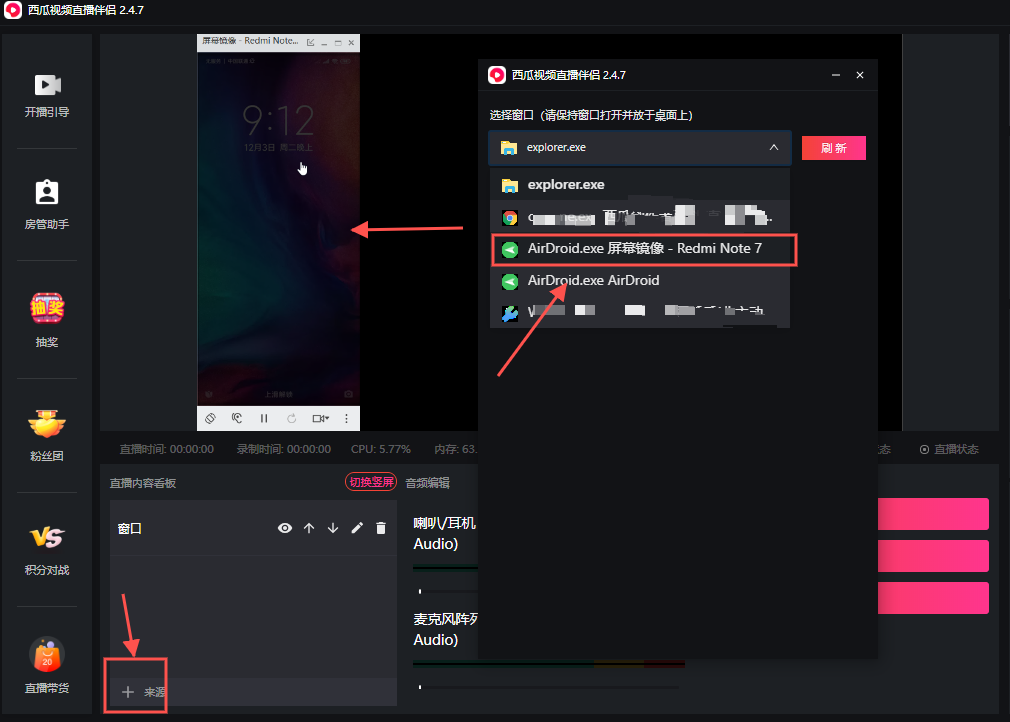Click the CPU: 5.77% status text
Viewport: 1010px width, 722px height.
pos(381,449)
